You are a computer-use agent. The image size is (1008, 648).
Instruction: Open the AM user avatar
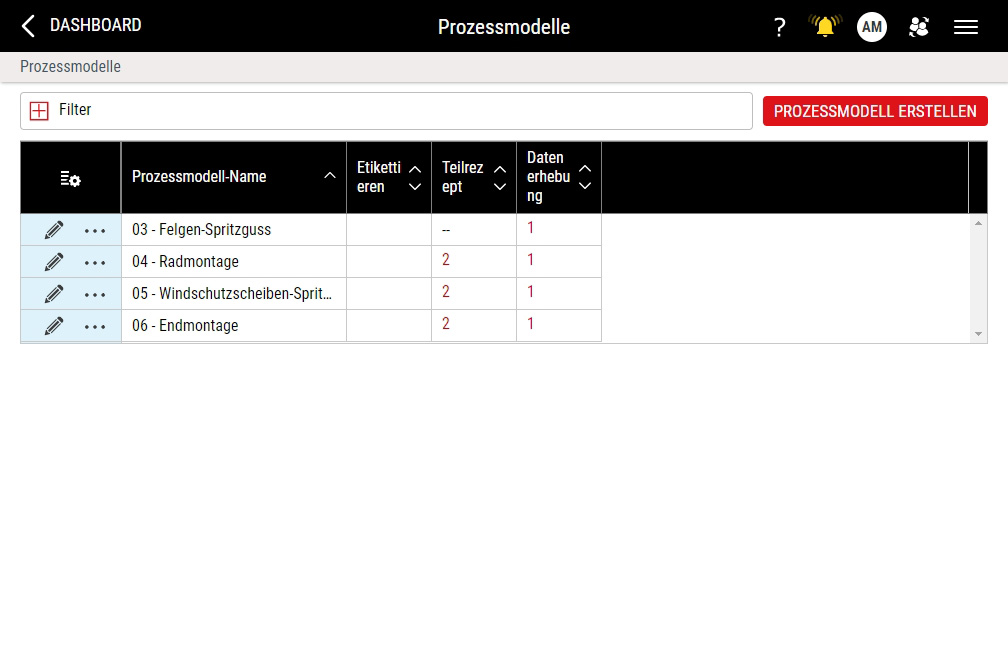coord(872,27)
